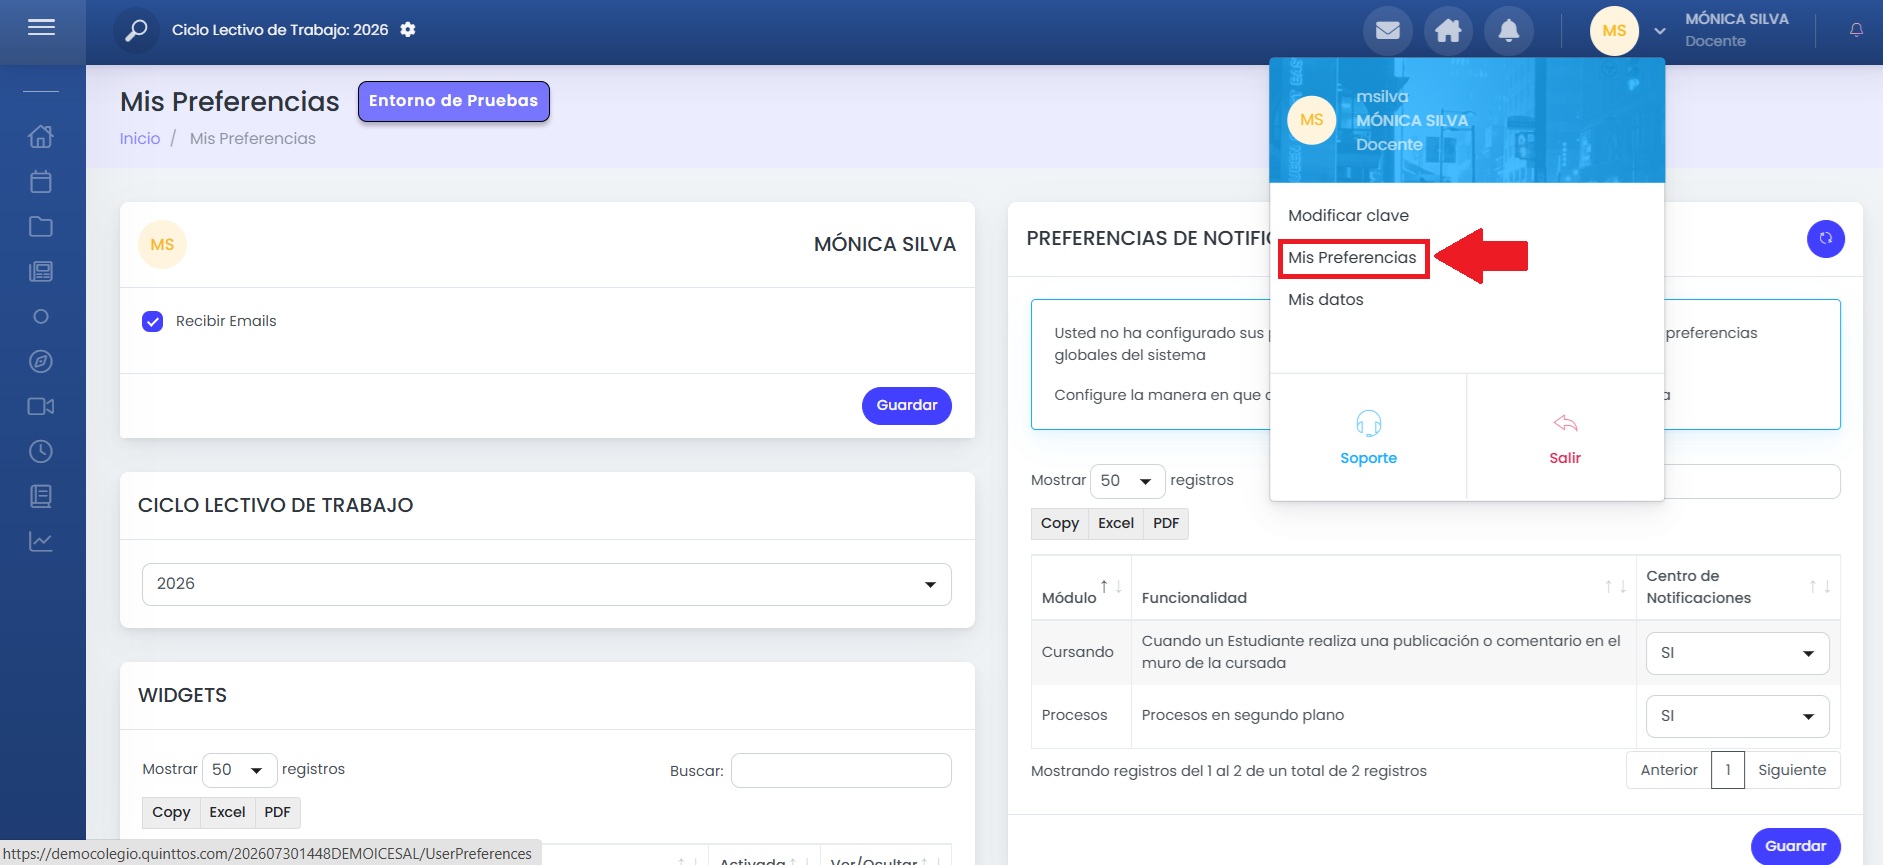Select Modificar clave menu item
This screenshot has width=1883, height=865.
[1348, 215]
